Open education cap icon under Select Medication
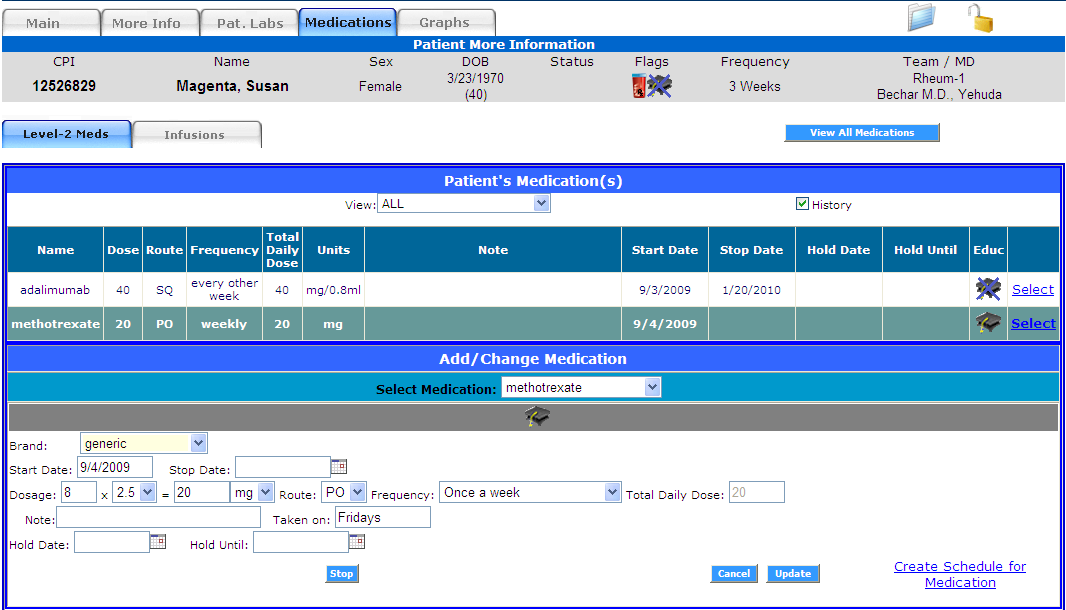This screenshot has width=1066, height=610. pos(537,416)
